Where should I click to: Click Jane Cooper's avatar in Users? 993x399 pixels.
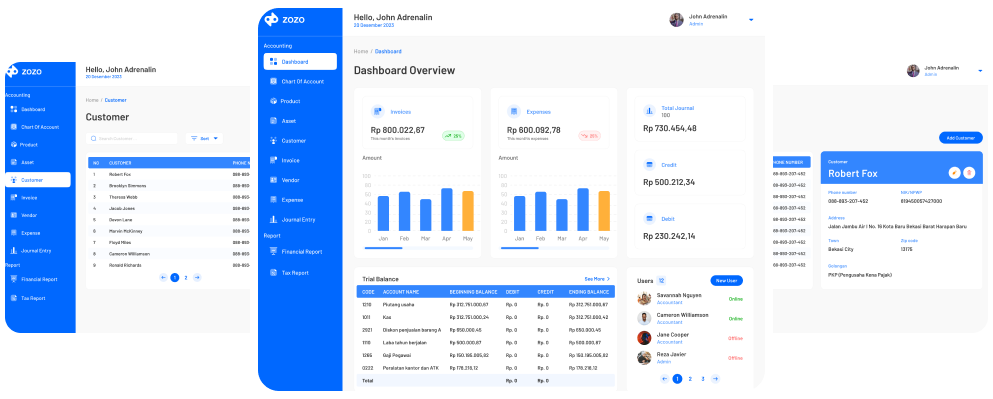click(x=644, y=338)
